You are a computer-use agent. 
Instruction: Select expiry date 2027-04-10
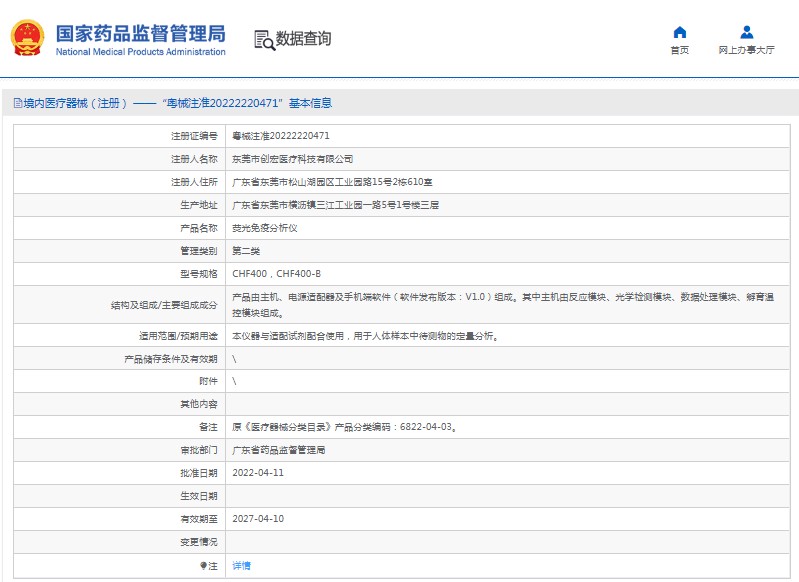click(258, 519)
